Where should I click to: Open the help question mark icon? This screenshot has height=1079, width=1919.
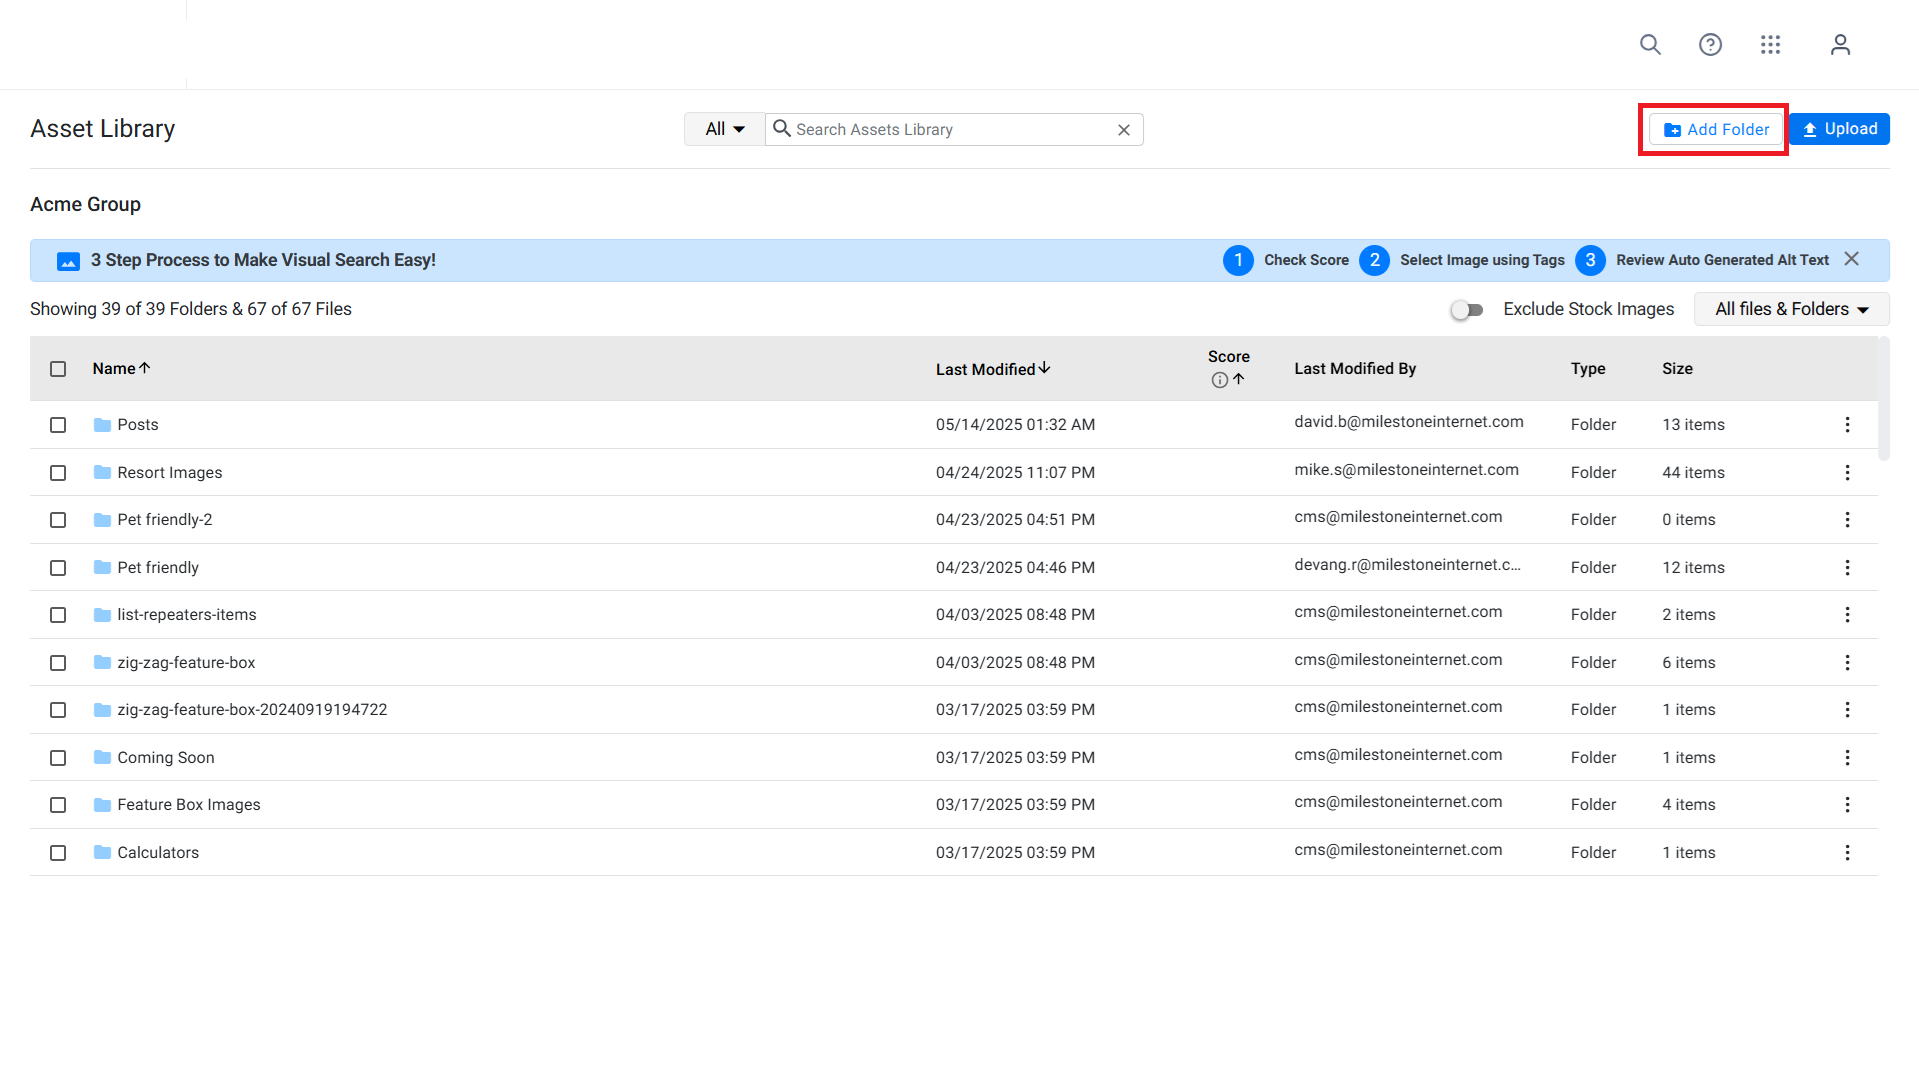click(x=1710, y=45)
